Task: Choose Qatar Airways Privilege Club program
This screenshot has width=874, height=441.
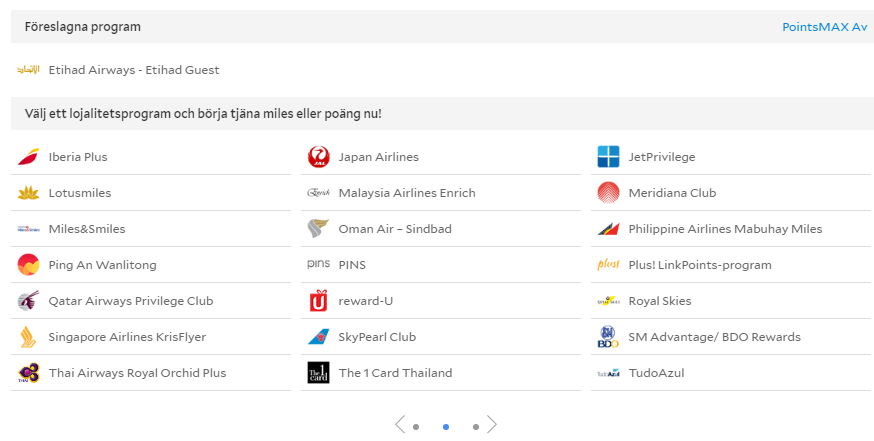Action: coord(130,301)
